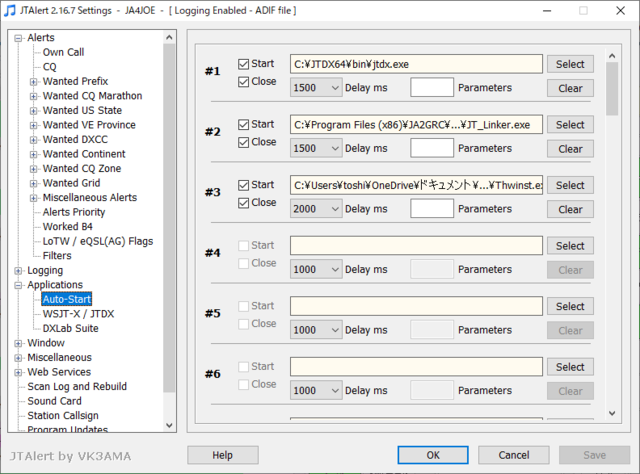640x474 pixels.
Task: Collapse the Alerts tree node
Action: [18, 38]
